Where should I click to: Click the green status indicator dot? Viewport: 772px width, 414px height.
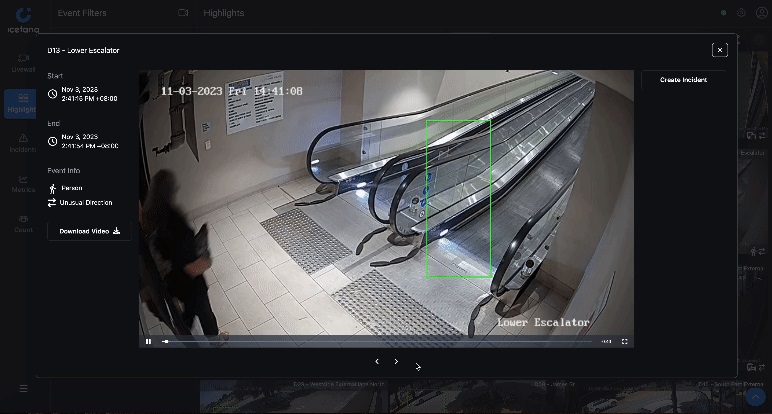[x=723, y=13]
